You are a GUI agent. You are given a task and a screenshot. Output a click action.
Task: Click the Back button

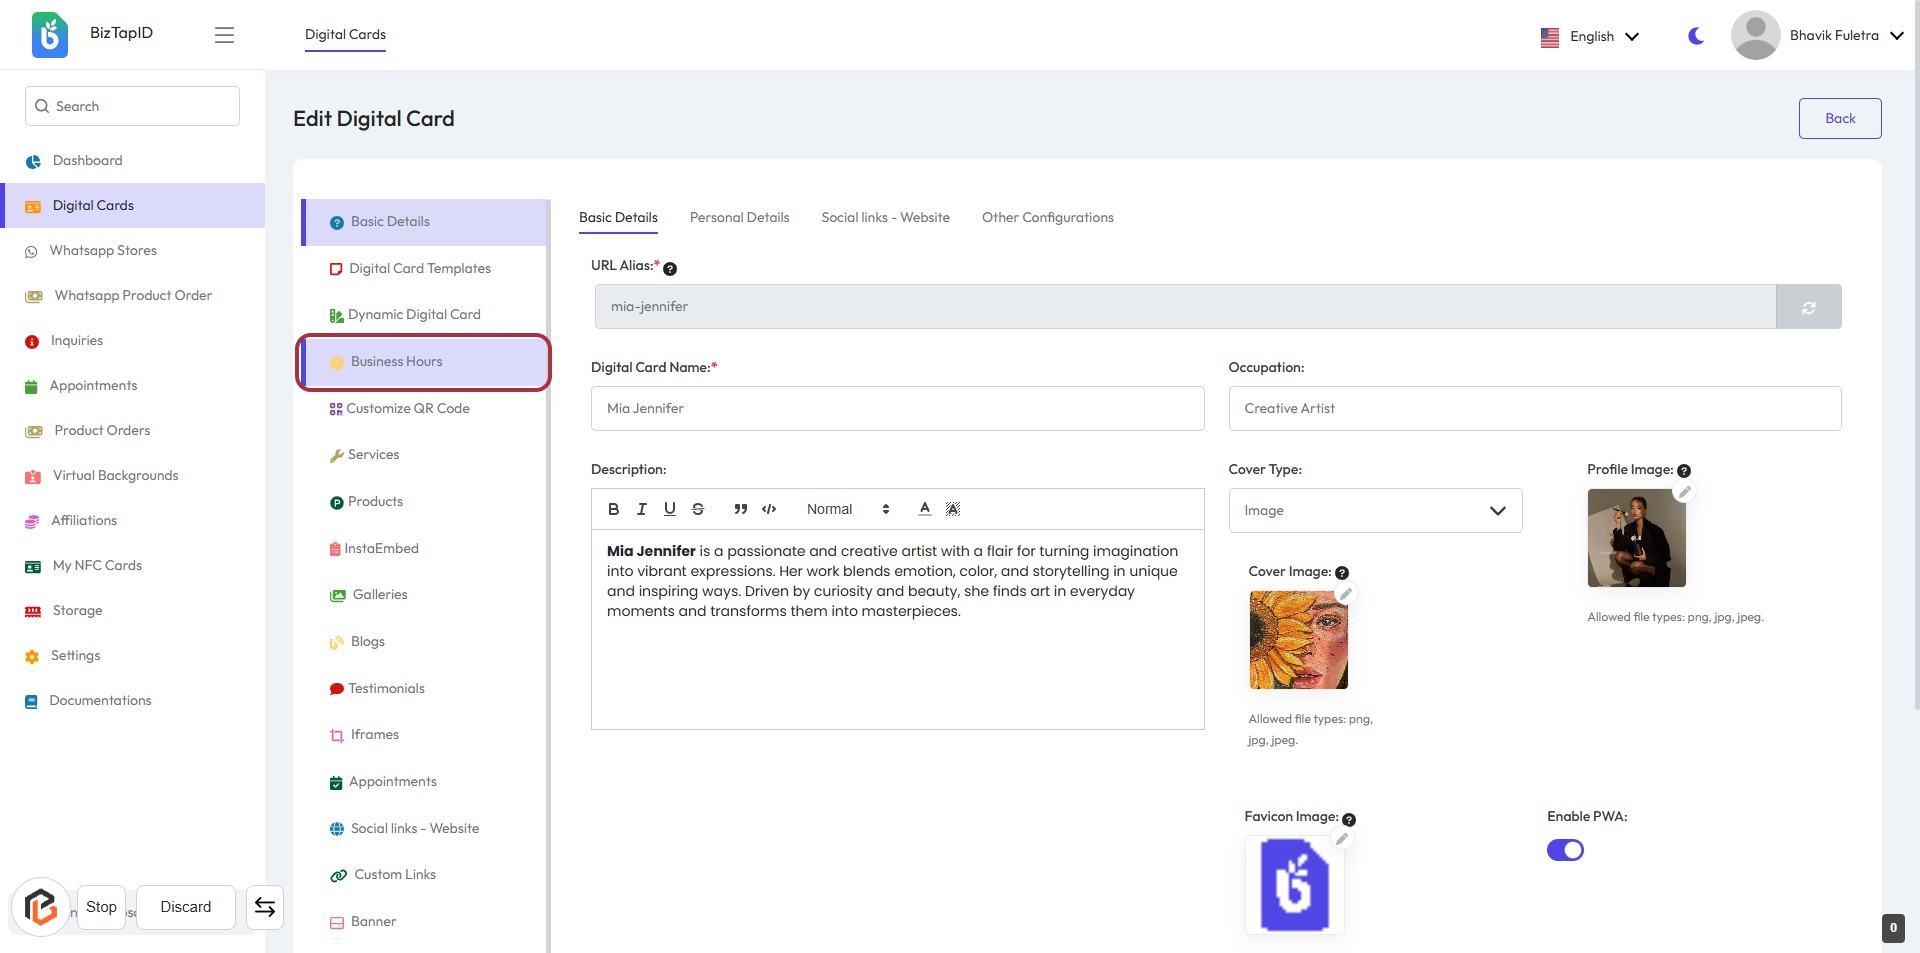pos(1839,118)
